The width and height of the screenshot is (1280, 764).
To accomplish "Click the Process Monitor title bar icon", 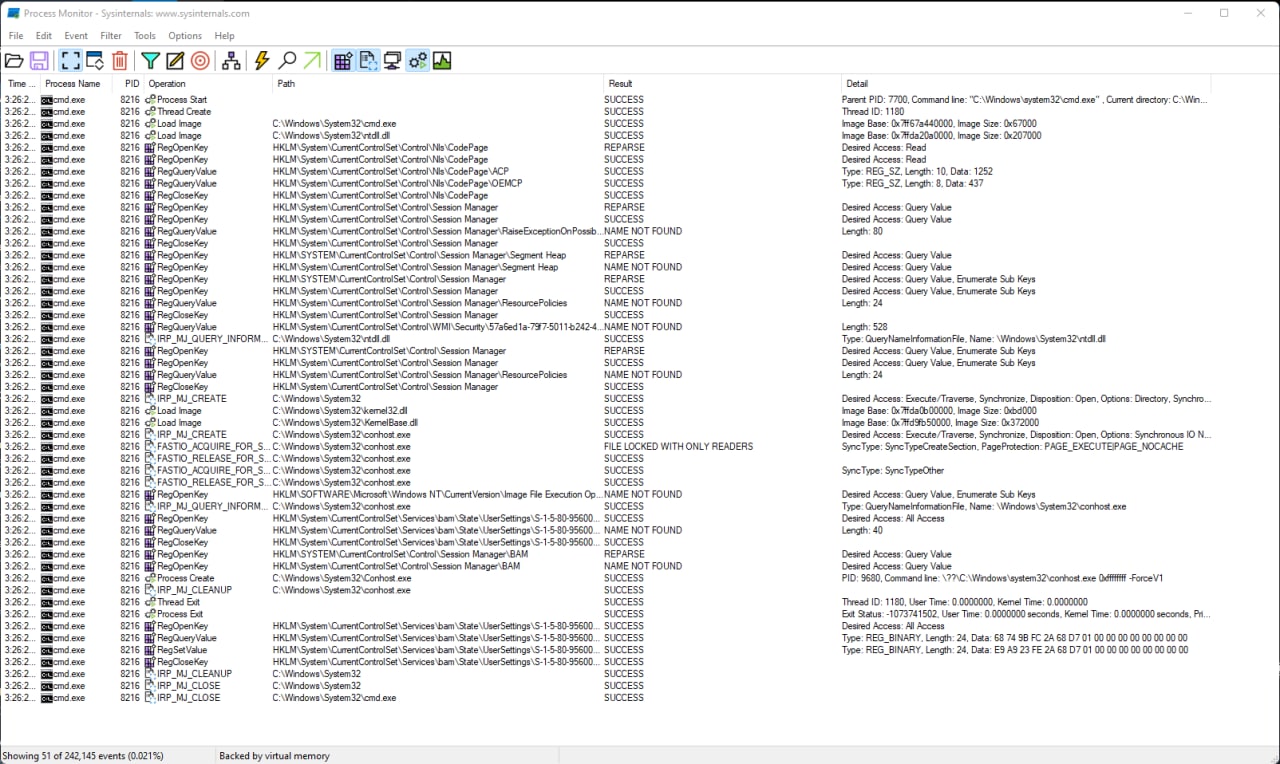I will (13, 13).
